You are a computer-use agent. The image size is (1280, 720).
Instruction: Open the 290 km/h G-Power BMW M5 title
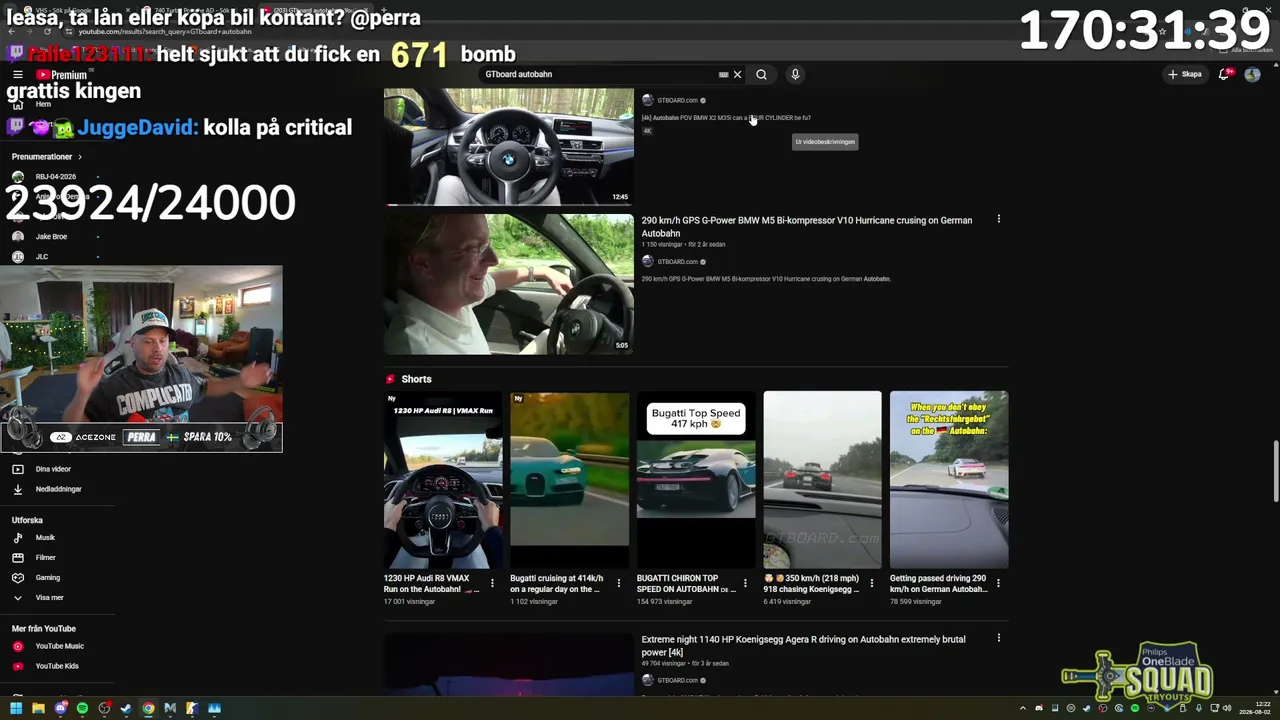click(806, 227)
